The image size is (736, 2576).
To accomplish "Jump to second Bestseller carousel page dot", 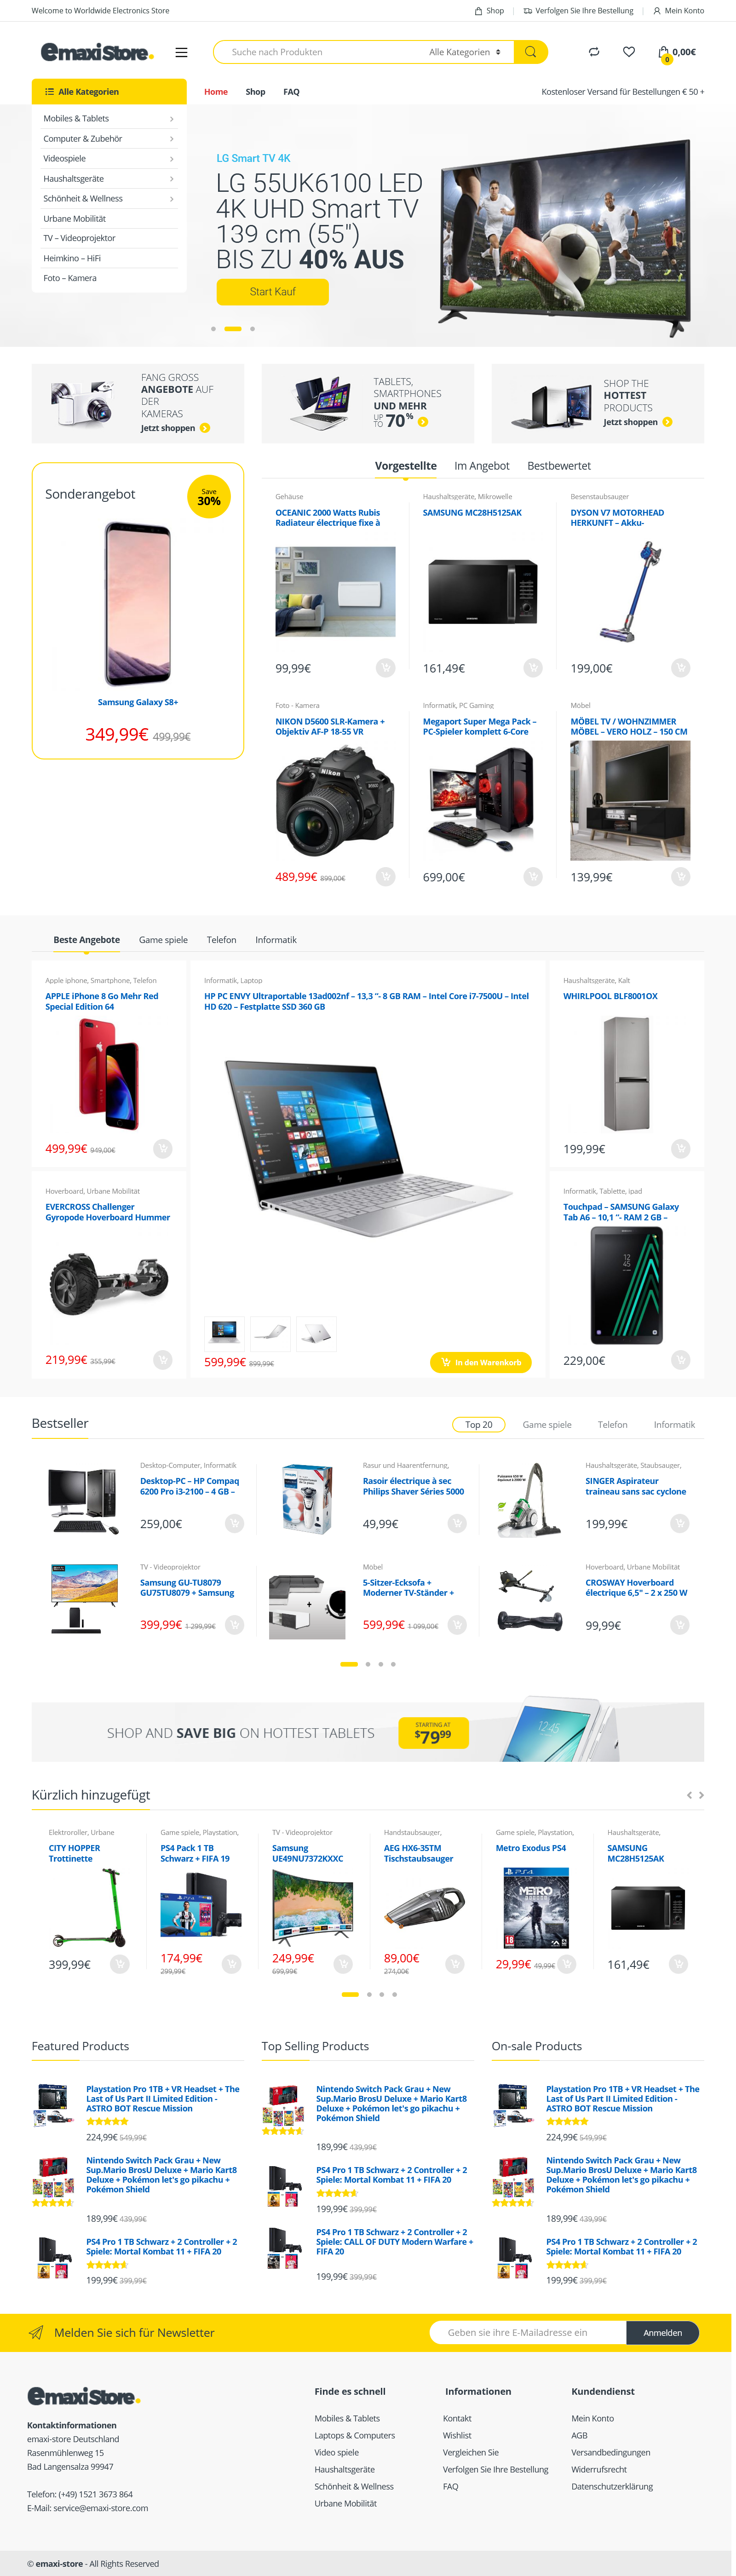I will click(x=368, y=1664).
